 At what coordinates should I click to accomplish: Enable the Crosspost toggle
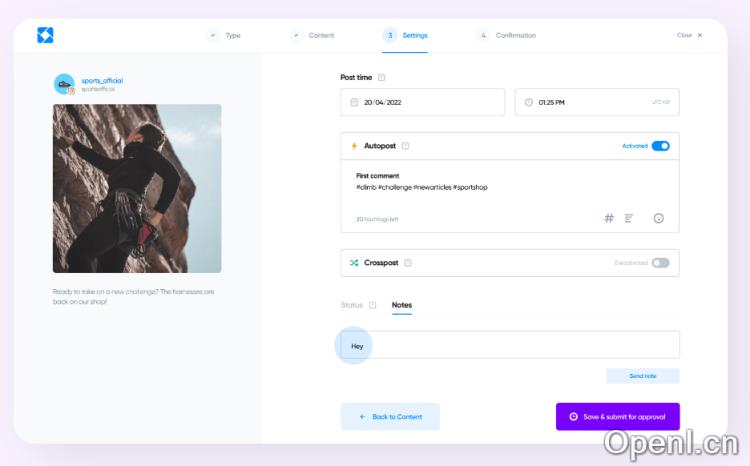coord(661,263)
